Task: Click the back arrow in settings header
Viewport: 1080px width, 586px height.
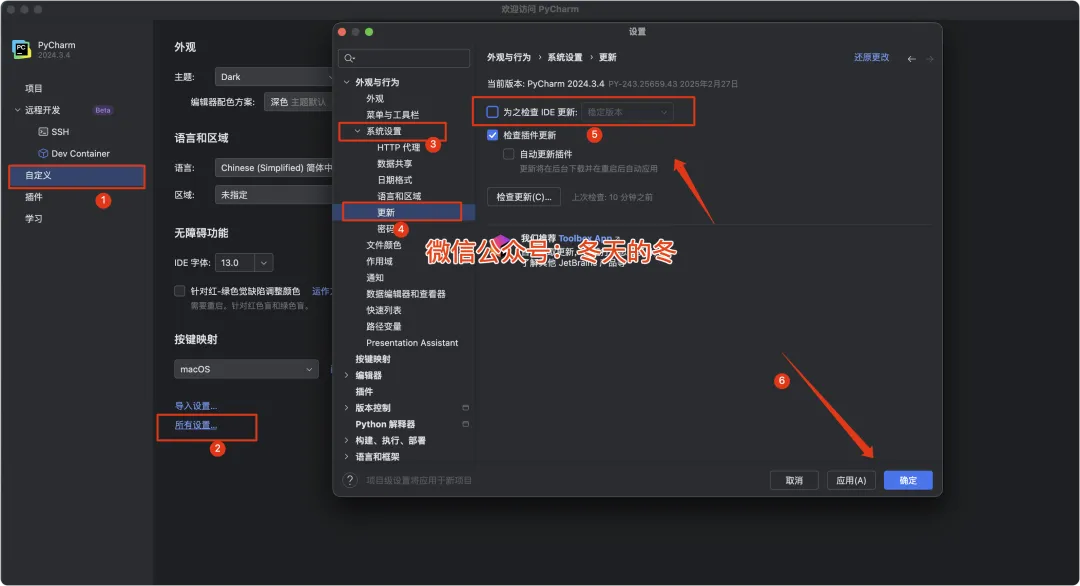Action: (x=911, y=59)
